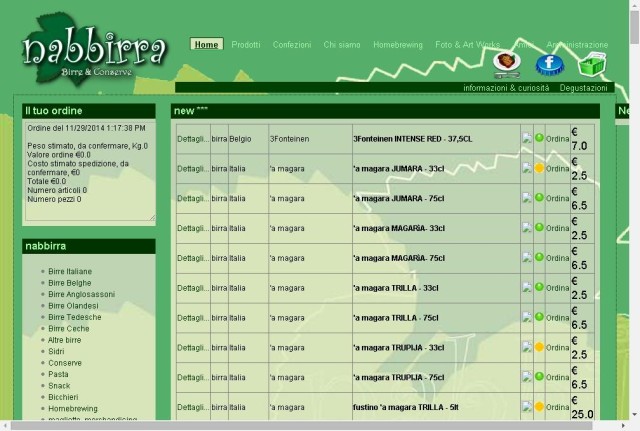The width and height of the screenshot is (640, 431).
Task: Click green availability dot for 3Fonteinen INTENSE RED
Action: [x=539, y=138]
